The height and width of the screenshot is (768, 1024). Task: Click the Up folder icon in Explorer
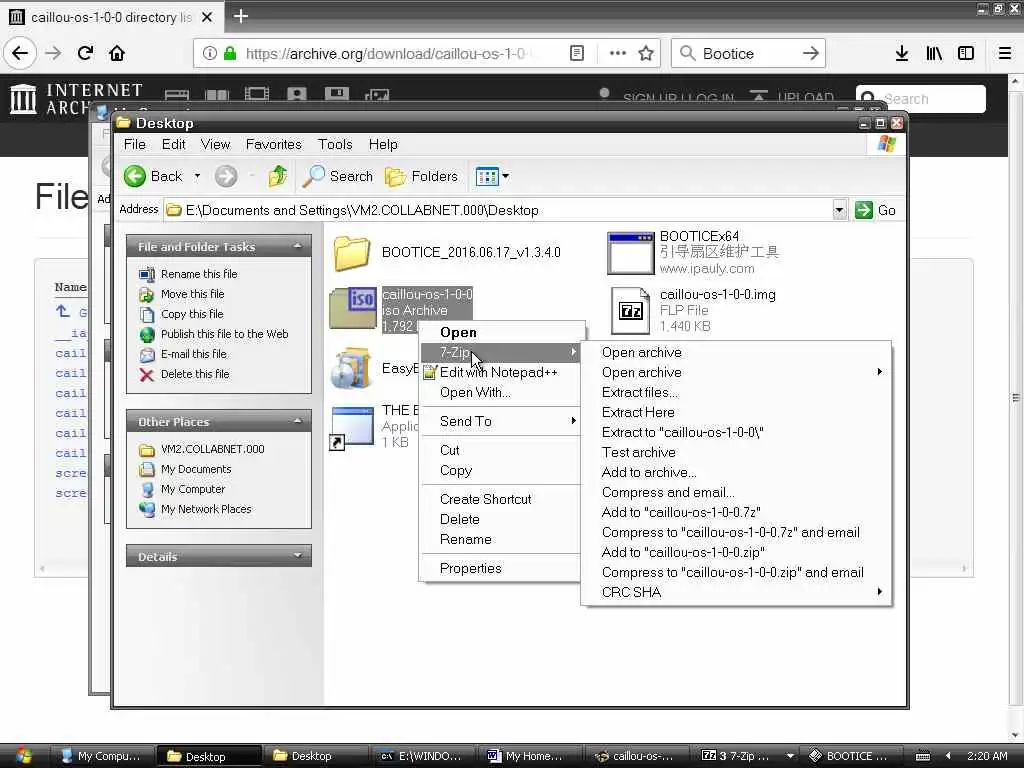click(x=278, y=176)
